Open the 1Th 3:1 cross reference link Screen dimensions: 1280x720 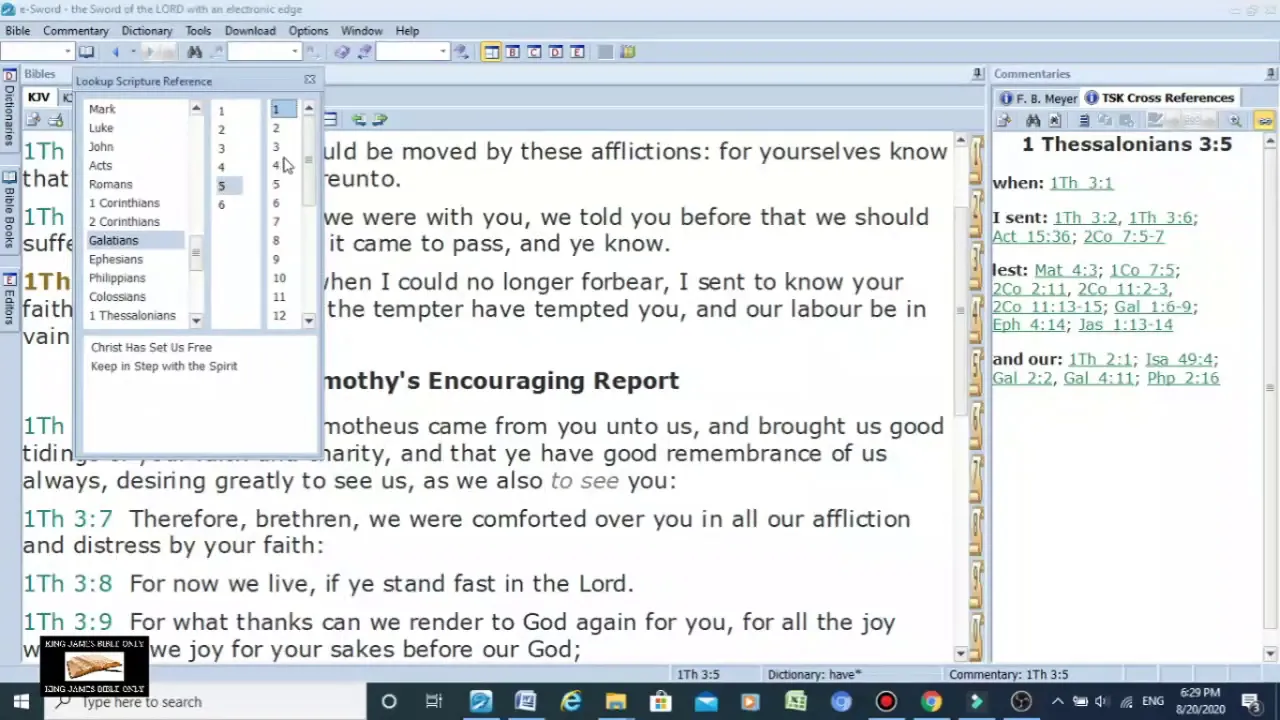1081,183
